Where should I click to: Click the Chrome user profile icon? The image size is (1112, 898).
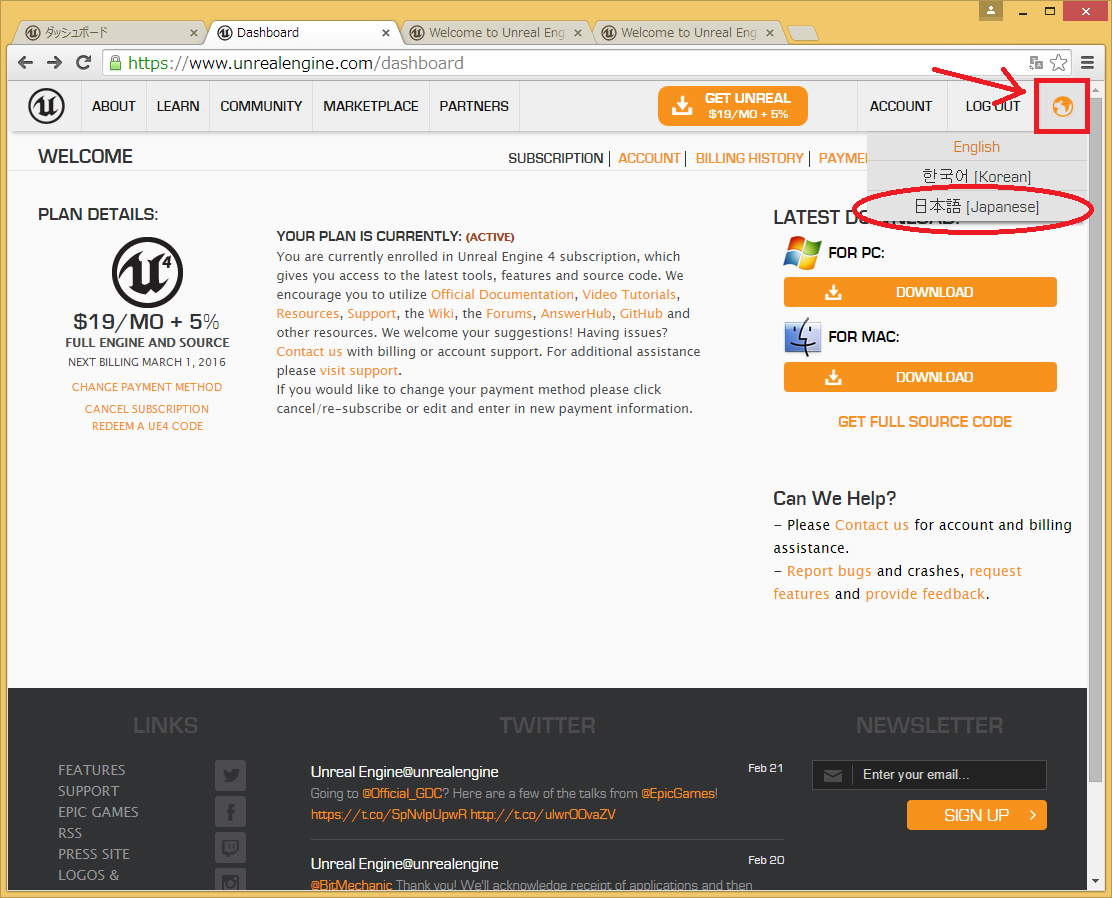(x=991, y=11)
